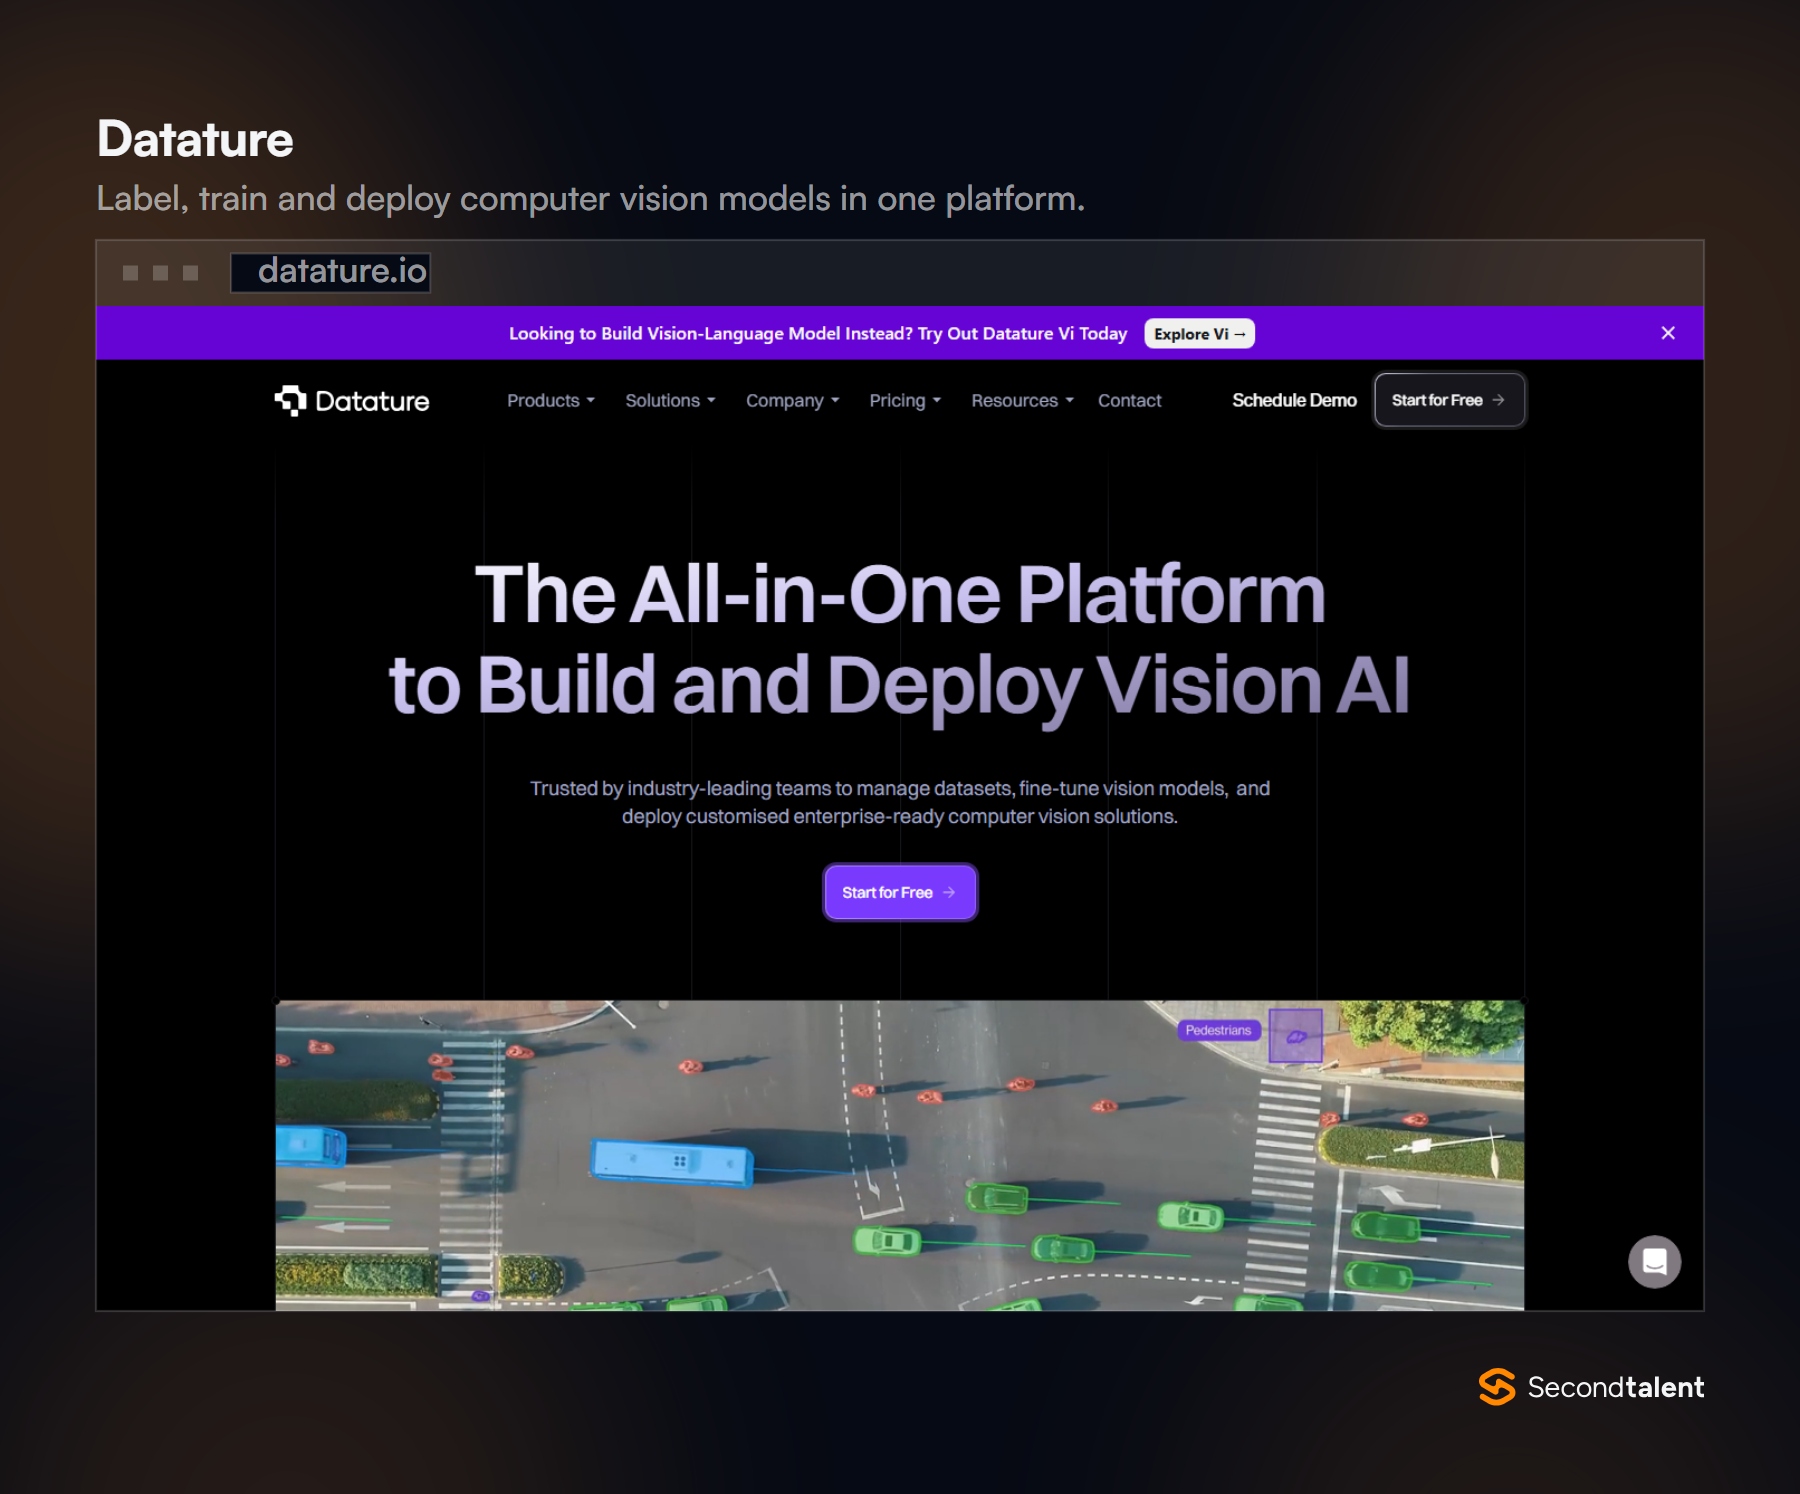Open the Company dropdown menu
Screen dimensions: 1800x1494
[793, 401]
